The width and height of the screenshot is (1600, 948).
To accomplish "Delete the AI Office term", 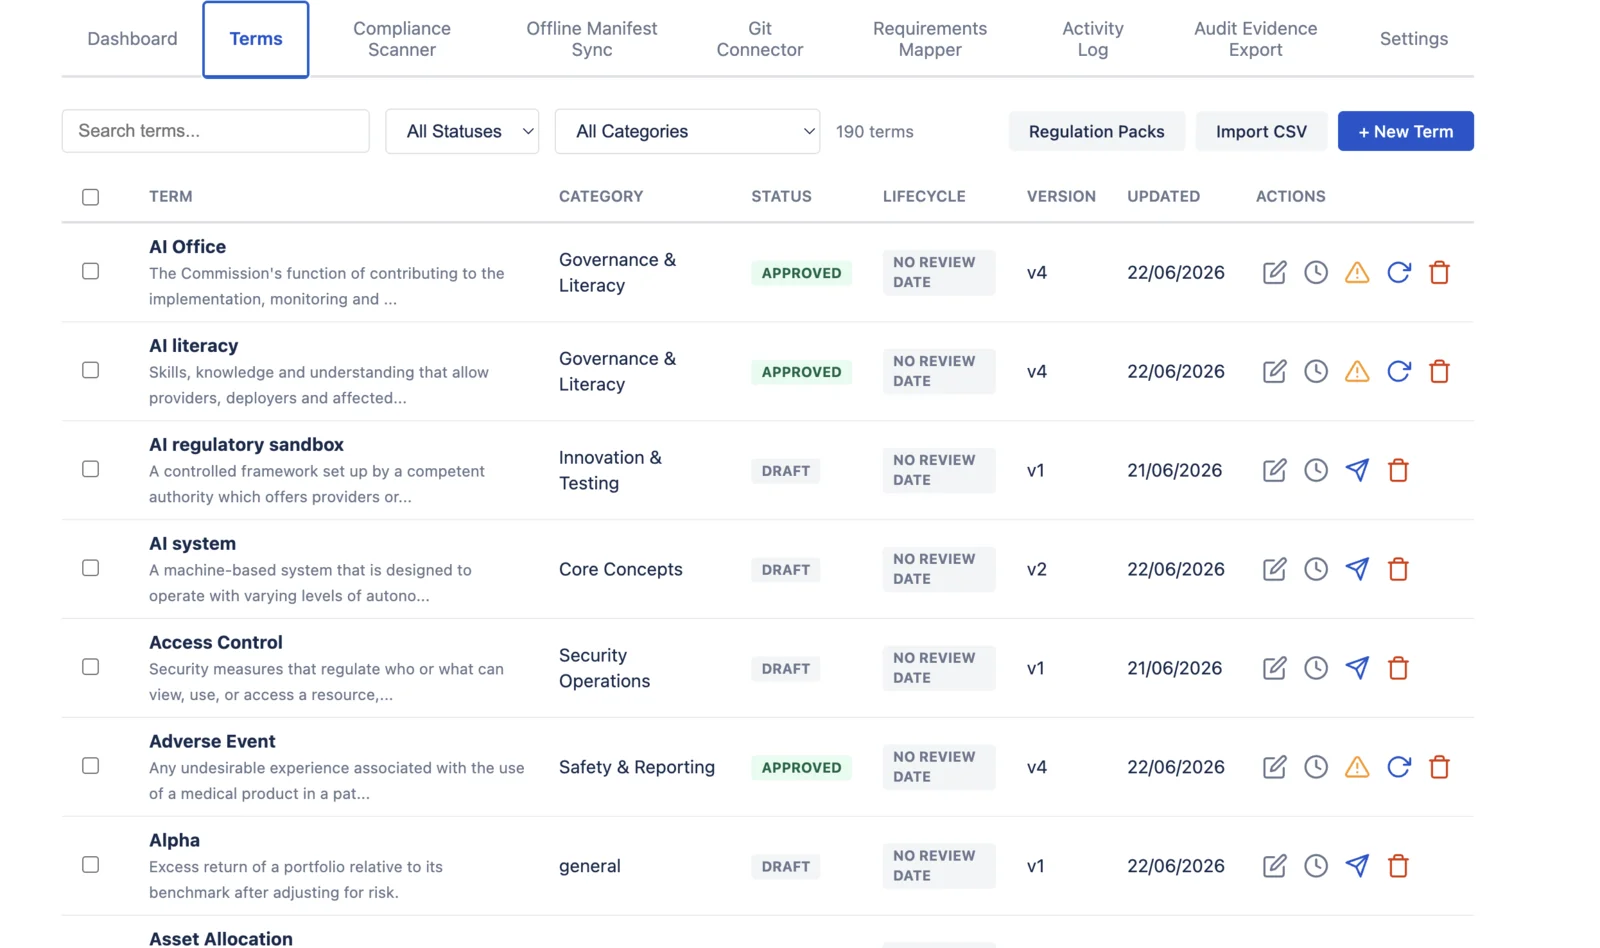I will pyautogui.click(x=1440, y=272).
